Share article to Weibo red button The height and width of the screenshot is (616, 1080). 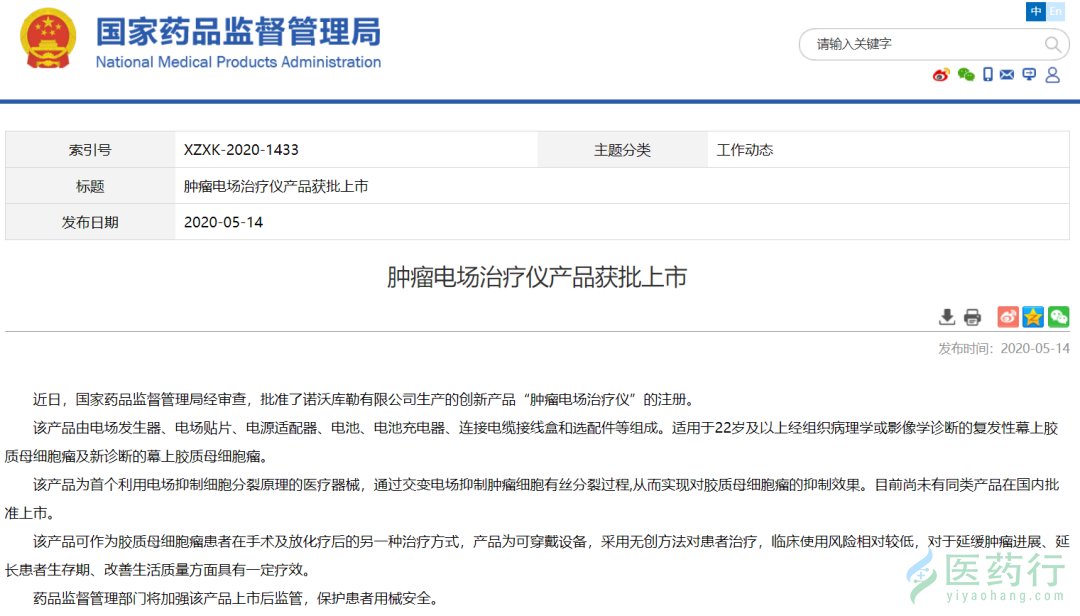point(1008,317)
